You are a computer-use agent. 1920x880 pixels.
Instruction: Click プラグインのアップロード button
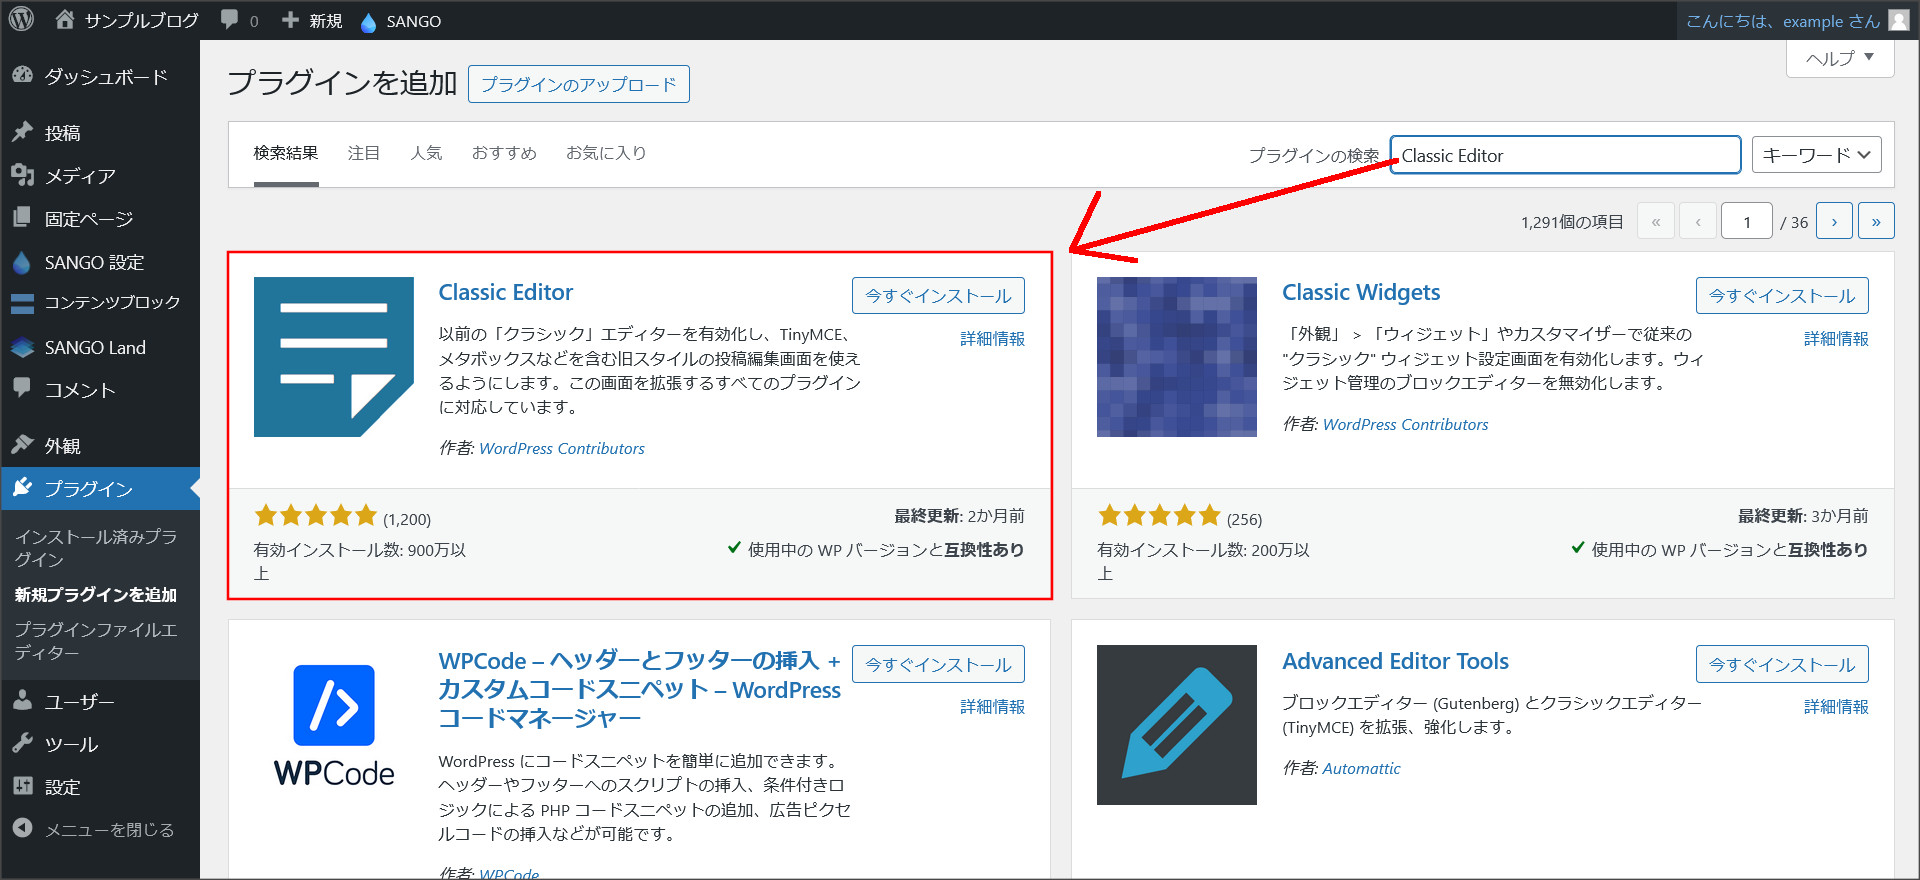[578, 85]
